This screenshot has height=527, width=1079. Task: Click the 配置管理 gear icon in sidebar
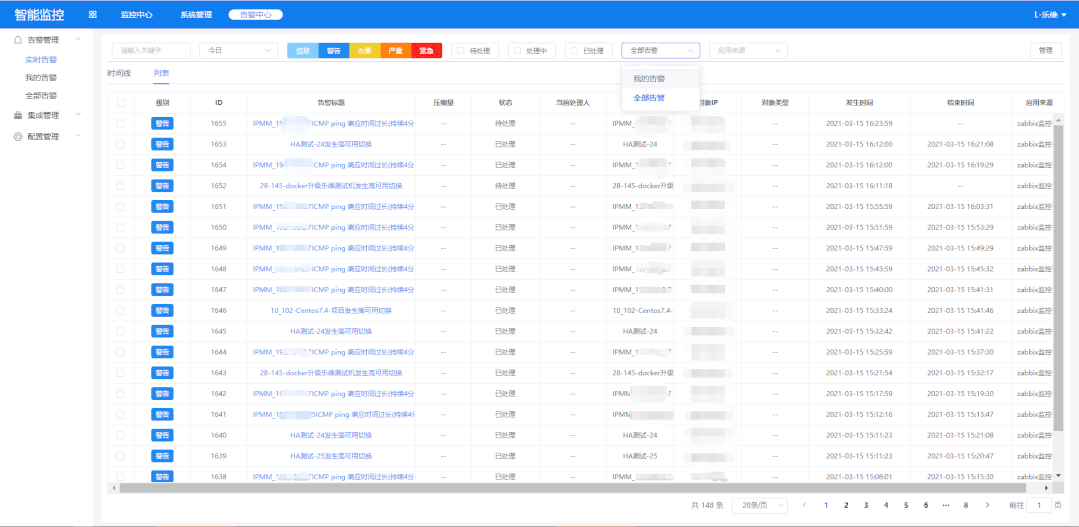[x=19, y=136]
